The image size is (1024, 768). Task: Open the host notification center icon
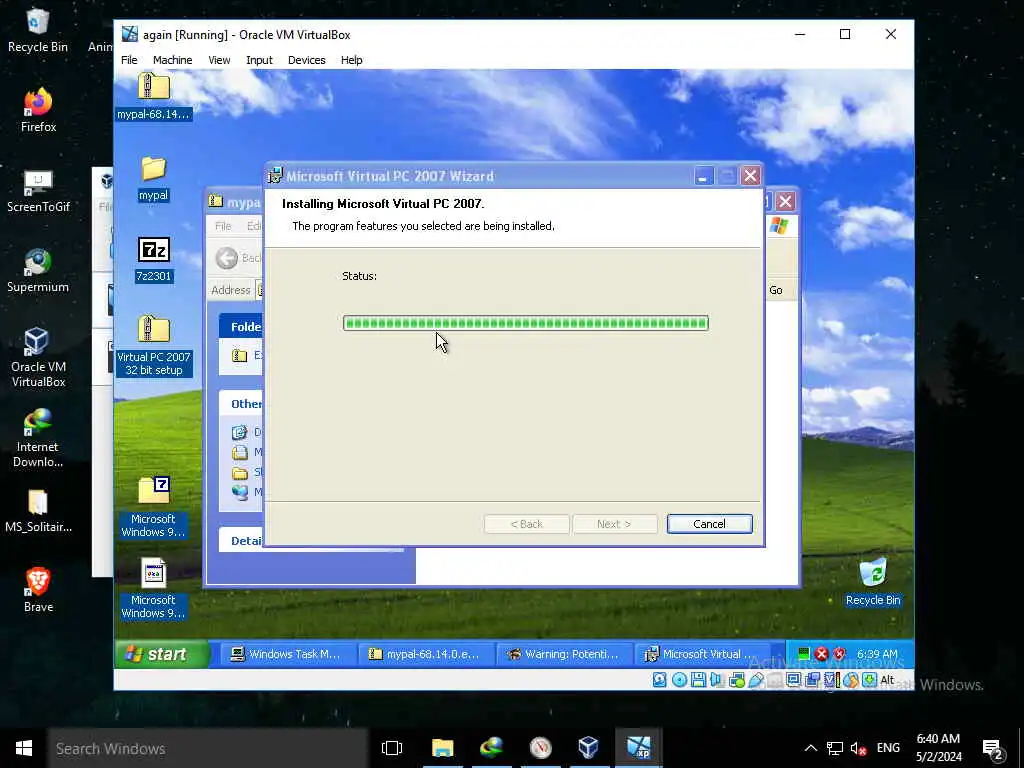tap(993, 749)
